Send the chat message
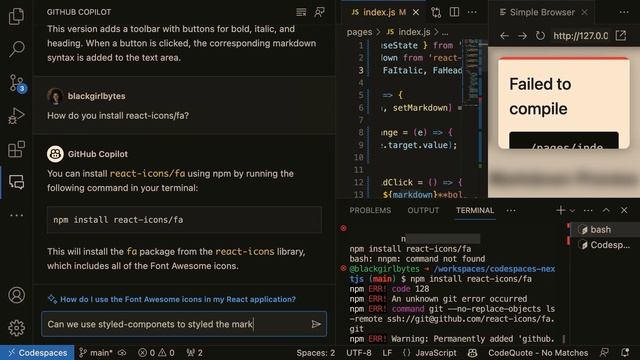This screenshot has height=360, width=640. point(316,324)
